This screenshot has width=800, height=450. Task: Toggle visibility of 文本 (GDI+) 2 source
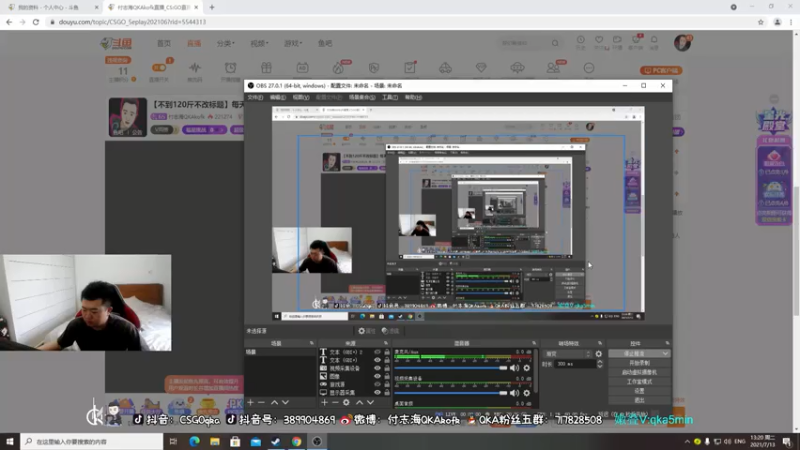[378, 352]
